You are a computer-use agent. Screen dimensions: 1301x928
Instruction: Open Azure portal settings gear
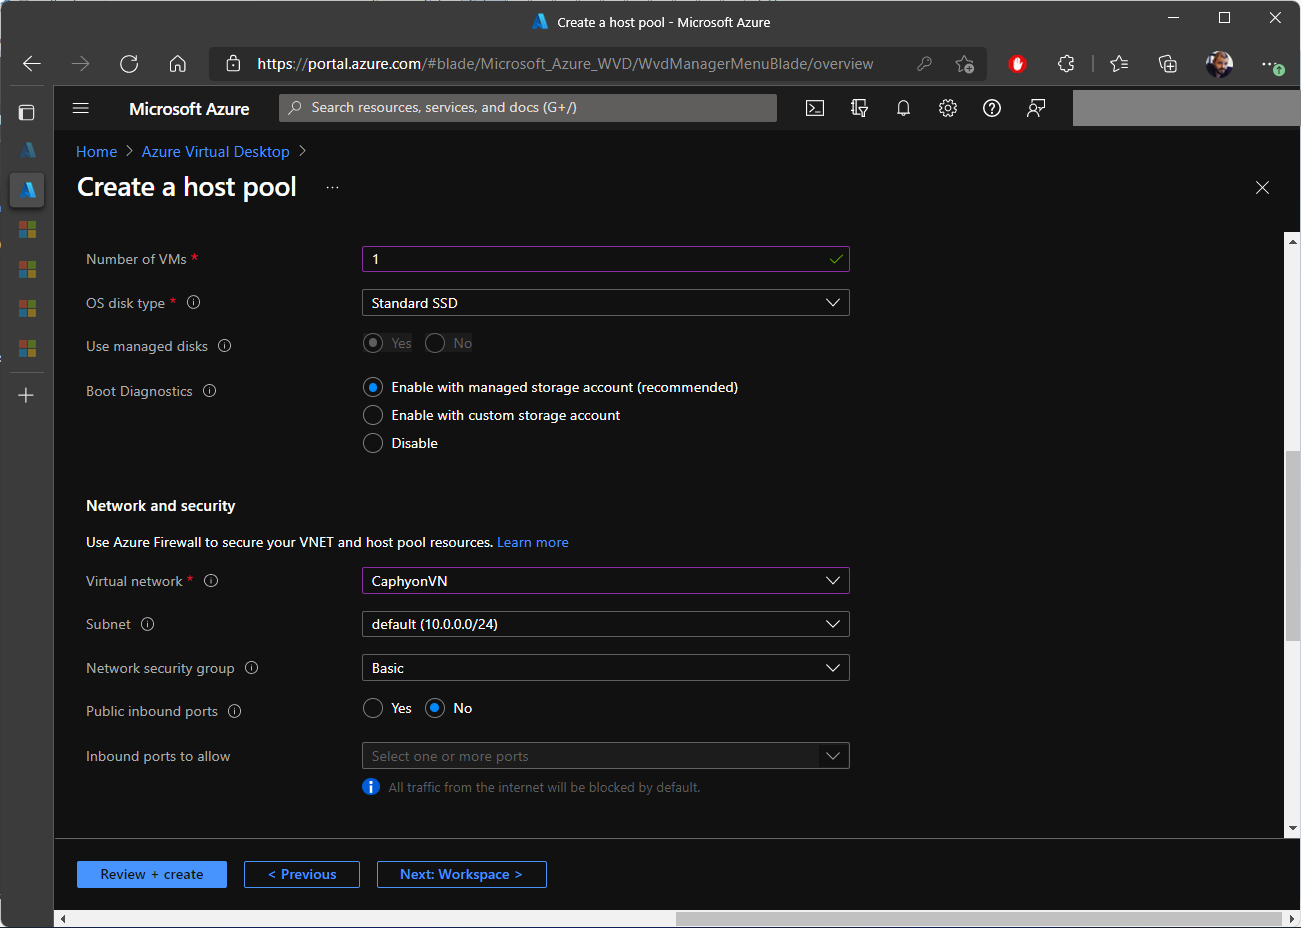pos(948,108)
